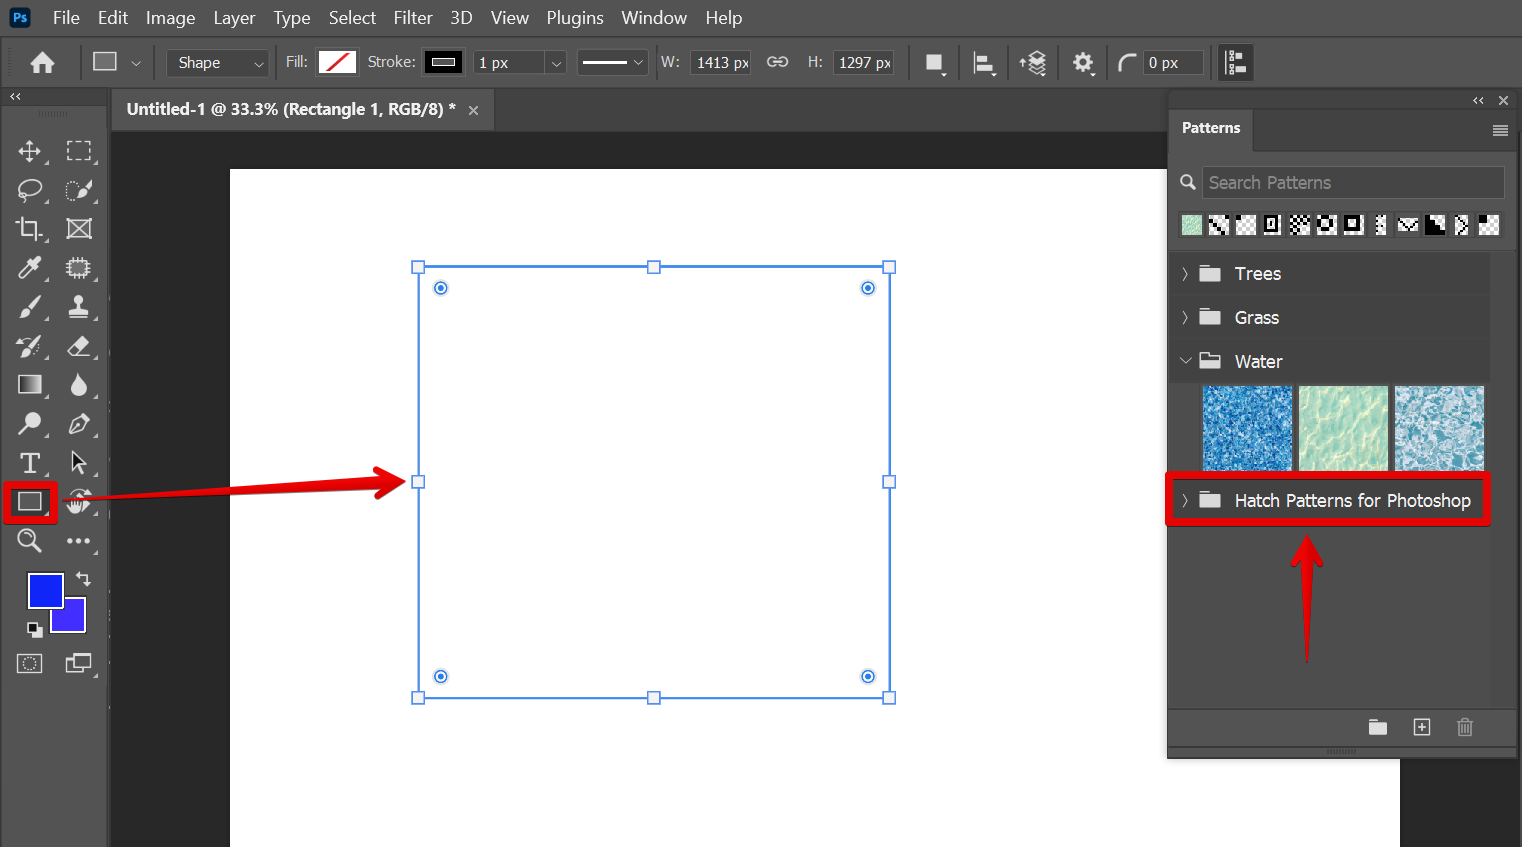Select the Horizontal Type tool

click(x=30, y=463)
